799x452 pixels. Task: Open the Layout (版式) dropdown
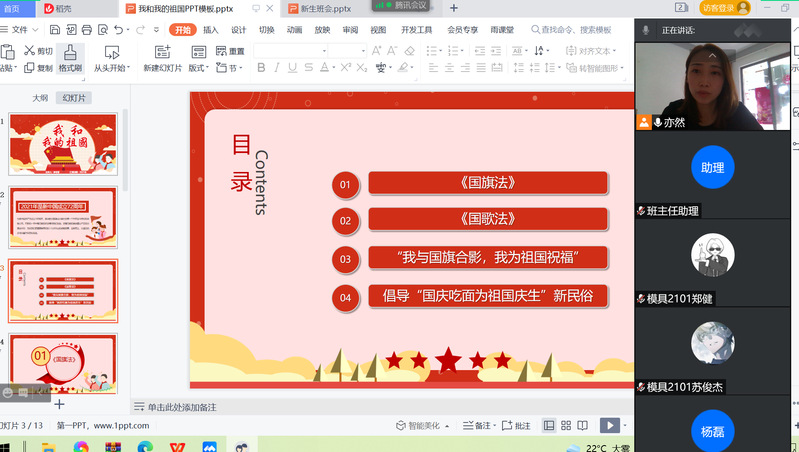199,68
